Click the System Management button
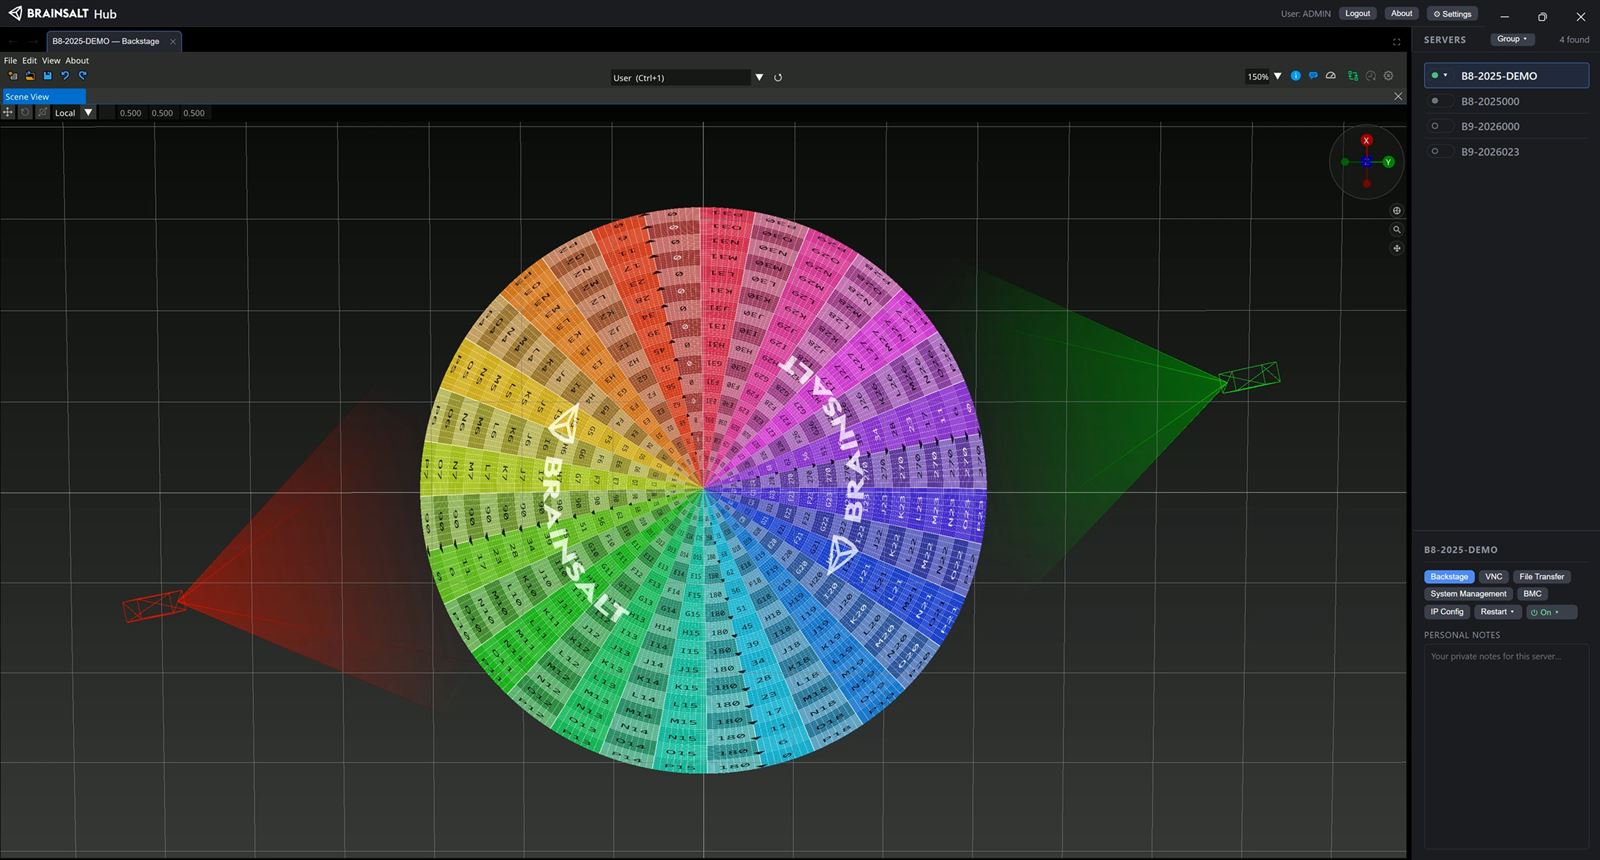Screen dimensions: 1600x860 pos(1468,594)
